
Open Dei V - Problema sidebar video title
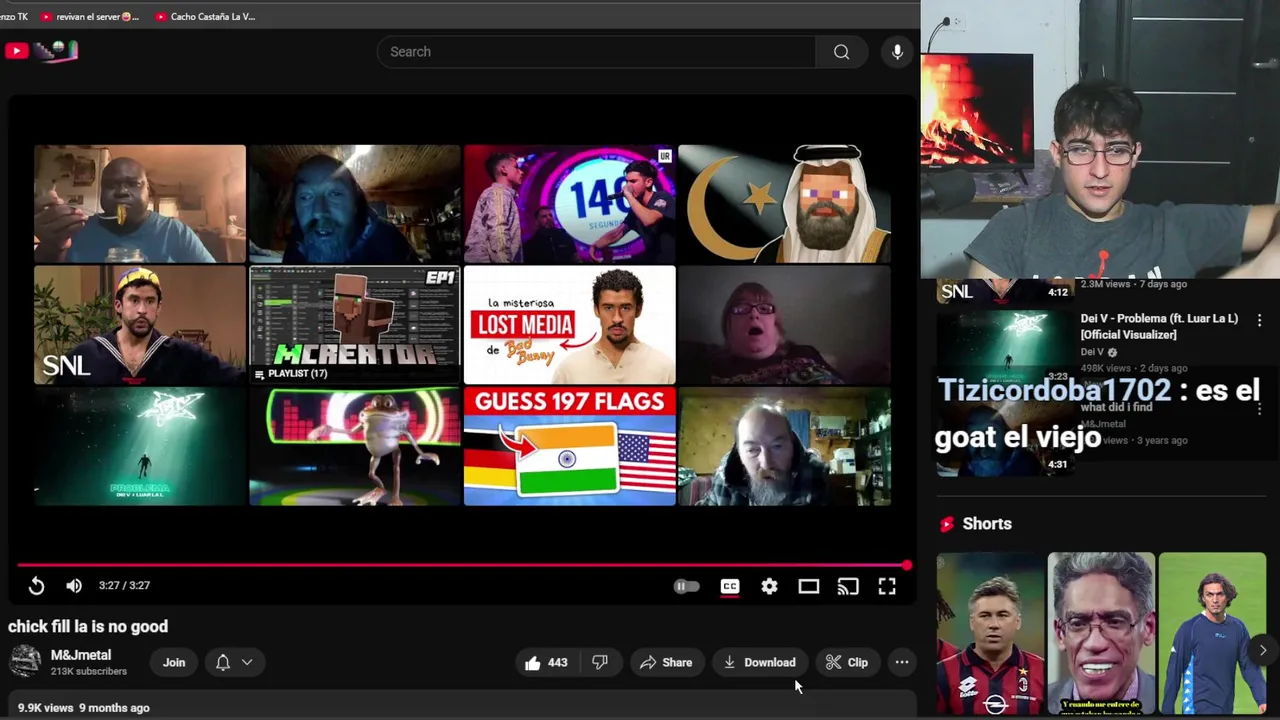click(1159, 326)
